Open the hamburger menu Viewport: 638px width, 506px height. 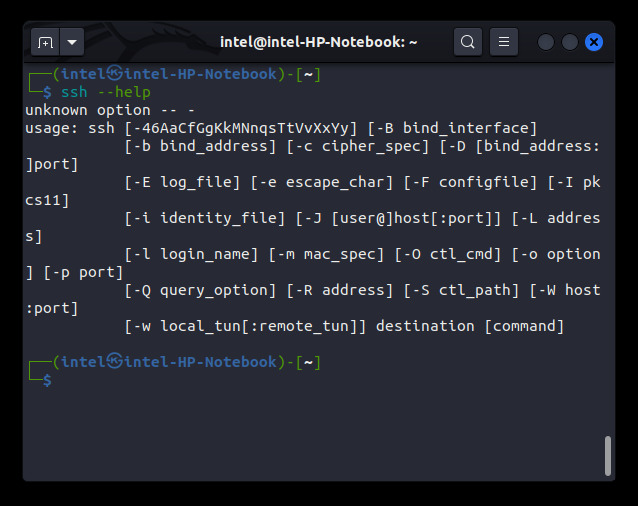pos(504,41)
